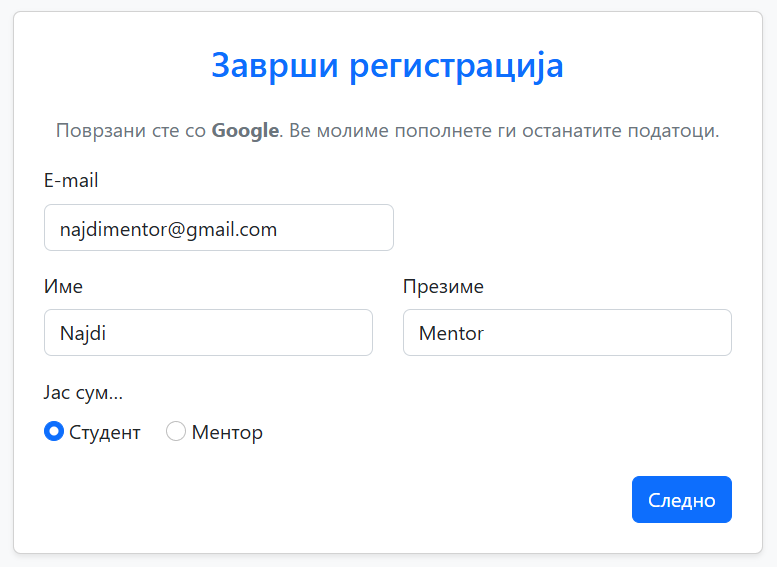This screenshot has height=567, width=777.
Task: Click the Ментор option label text
Action: click(227, 433)
